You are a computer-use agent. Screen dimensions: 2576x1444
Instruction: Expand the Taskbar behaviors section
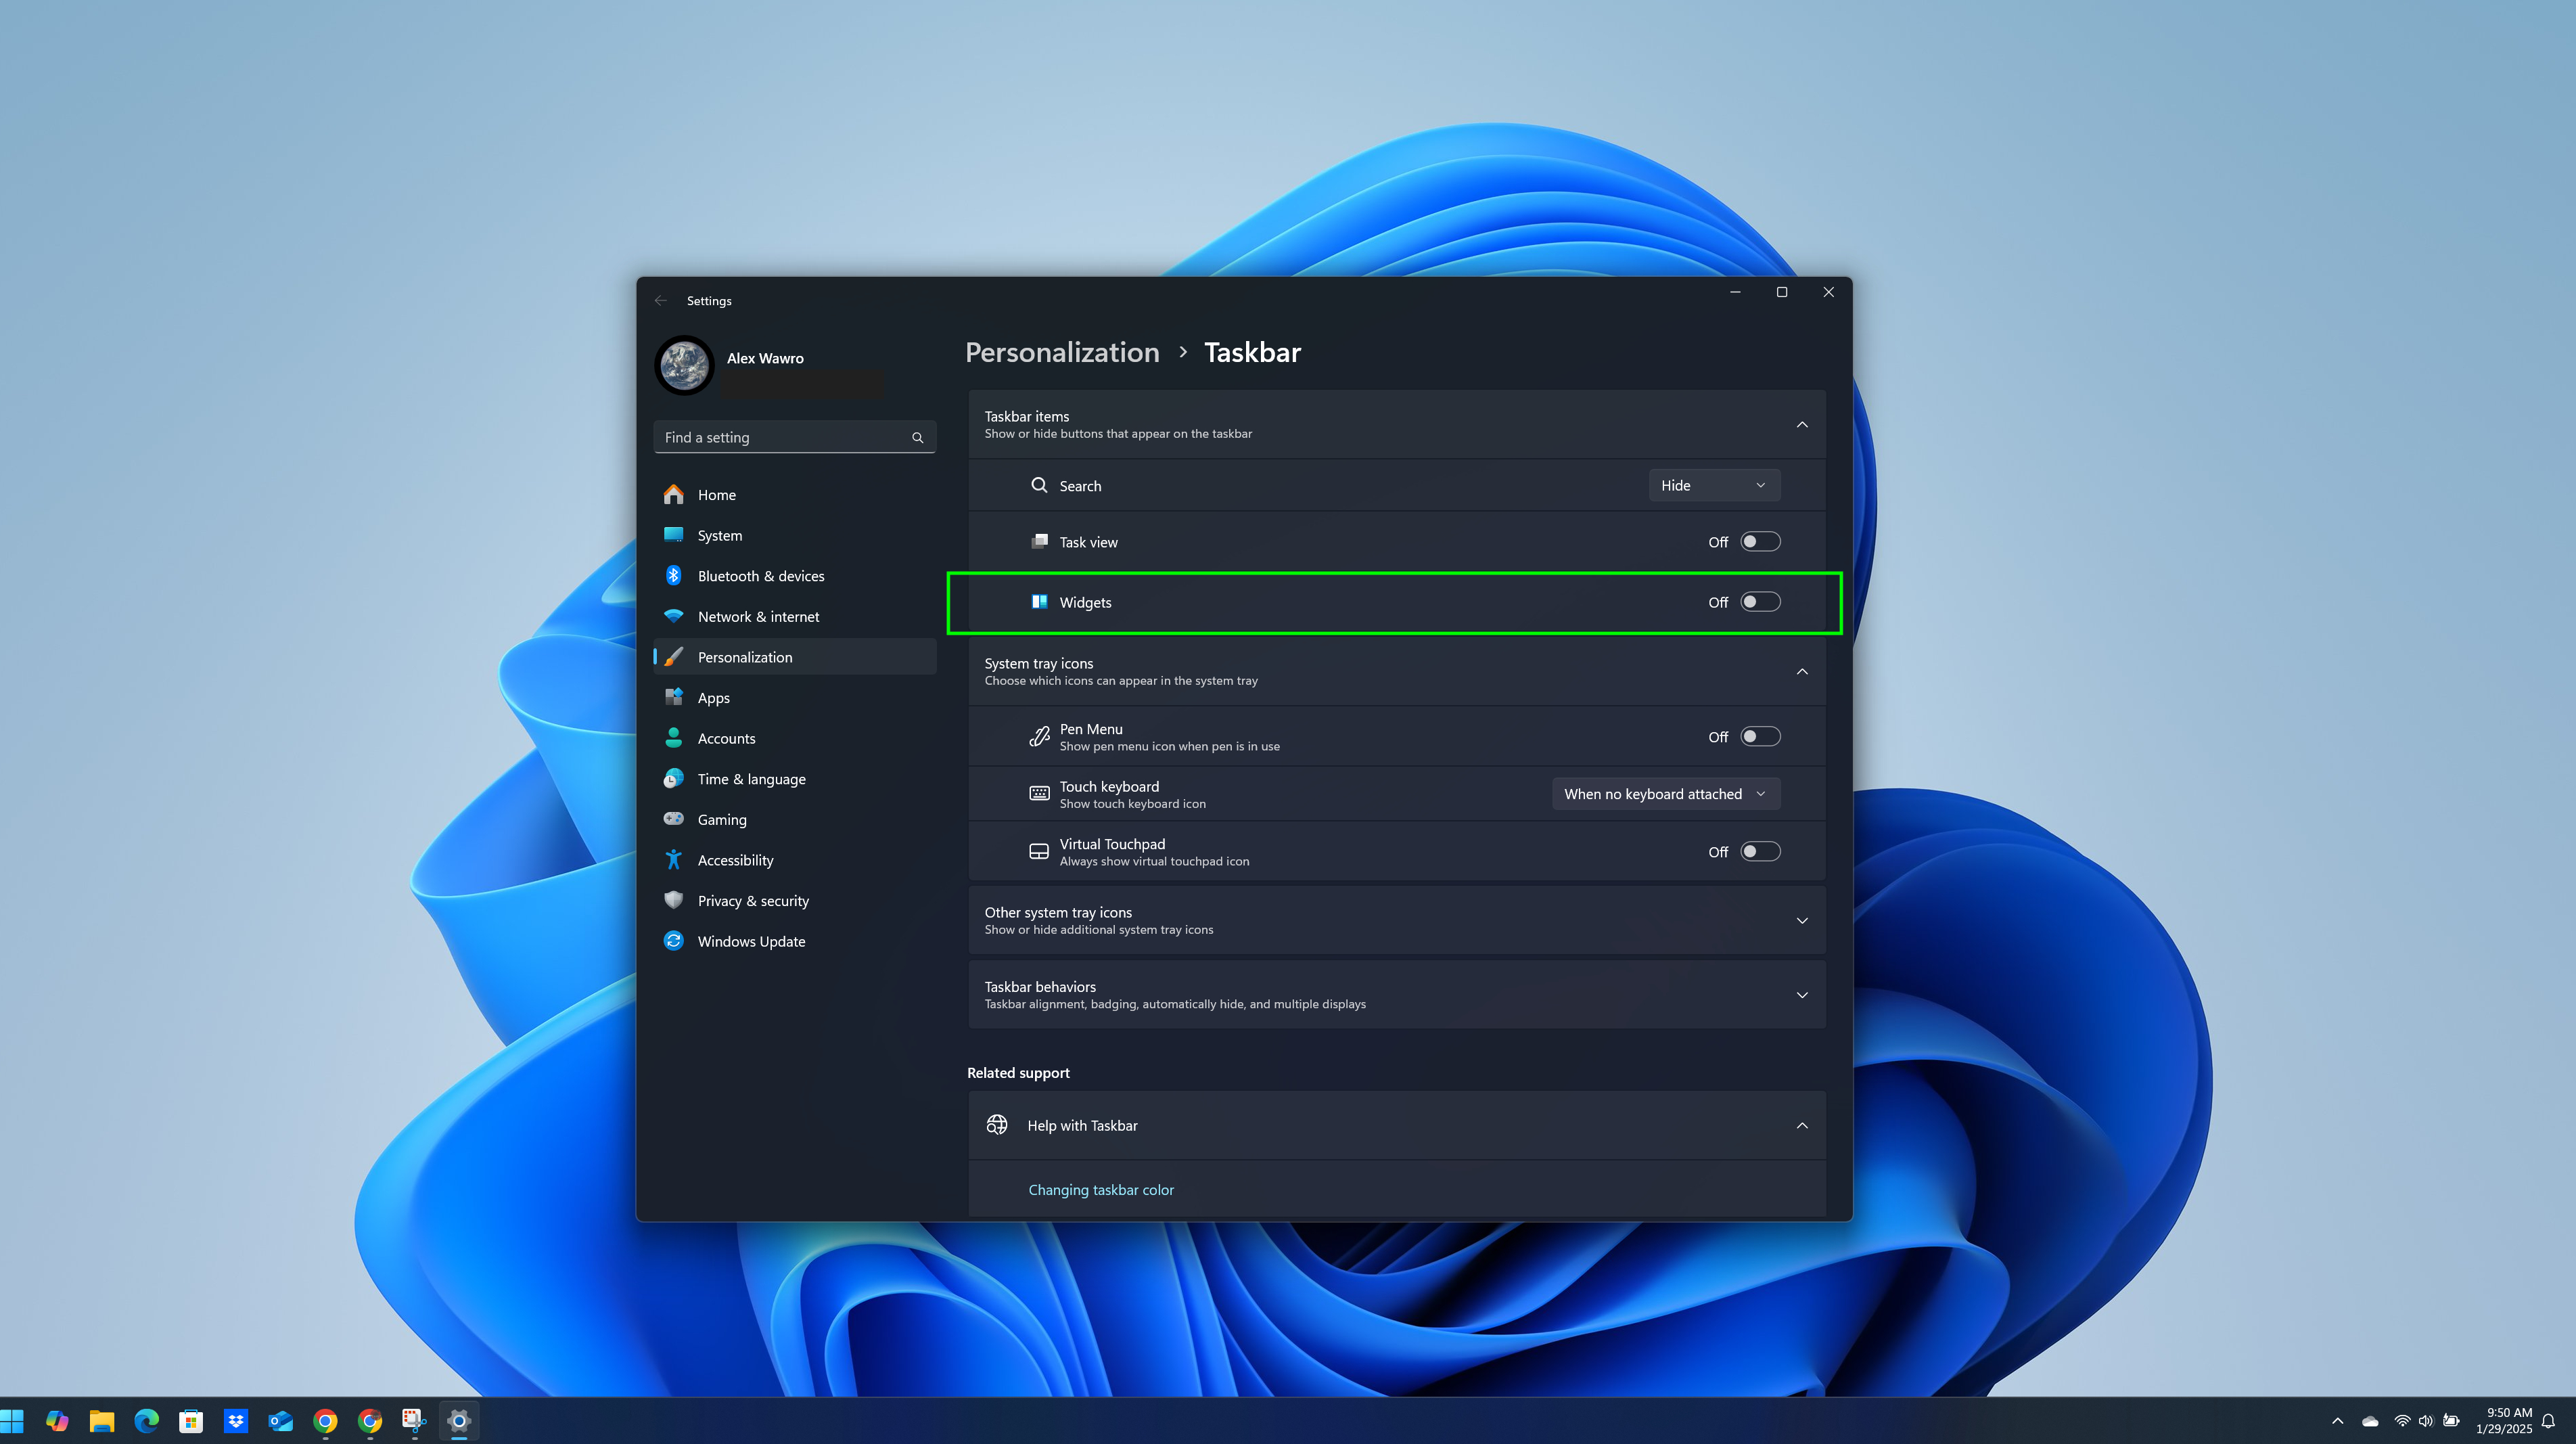[x=1801, y=995]
